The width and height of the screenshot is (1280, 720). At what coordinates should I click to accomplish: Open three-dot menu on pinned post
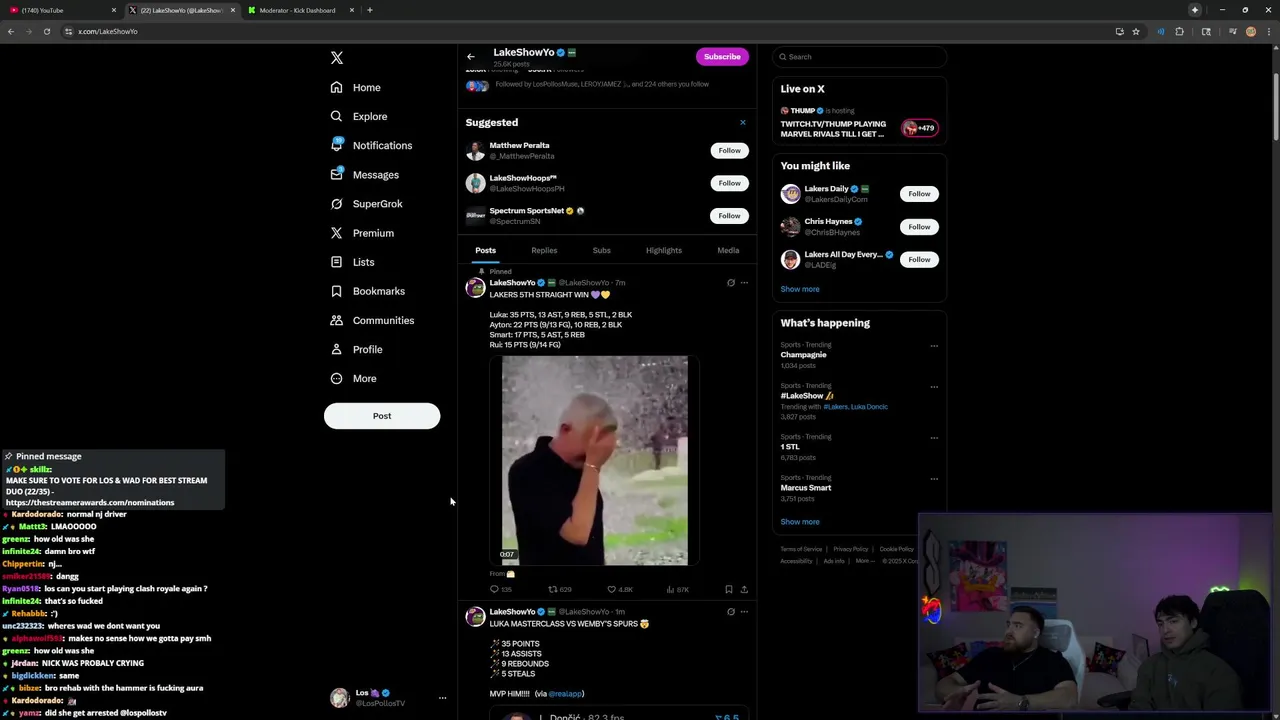pyautogui.click(x=744, y=283)
